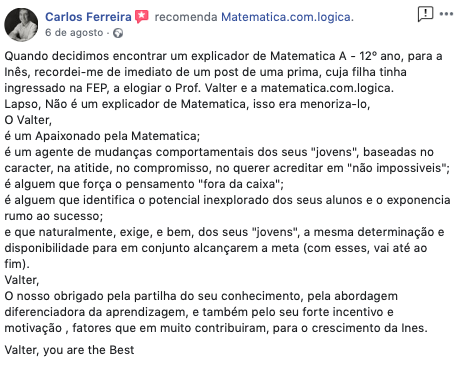The width and height of the screenshot is (456, 365).
Task: Click the standalone Valter, greeting line
Action: (x=22, y=280)
